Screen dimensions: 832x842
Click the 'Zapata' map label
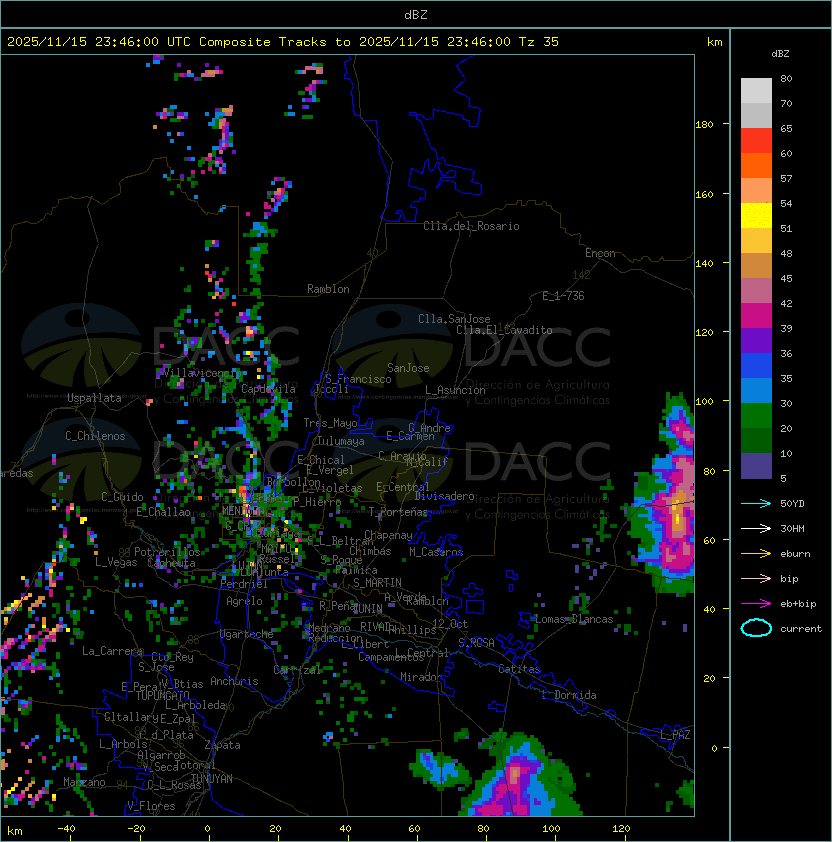pos(222,745)
